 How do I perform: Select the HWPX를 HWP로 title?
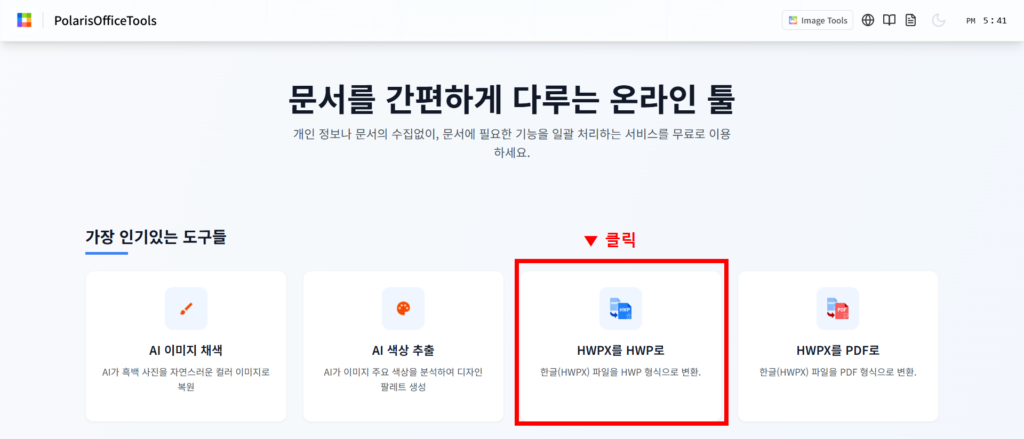click(620, 350)
